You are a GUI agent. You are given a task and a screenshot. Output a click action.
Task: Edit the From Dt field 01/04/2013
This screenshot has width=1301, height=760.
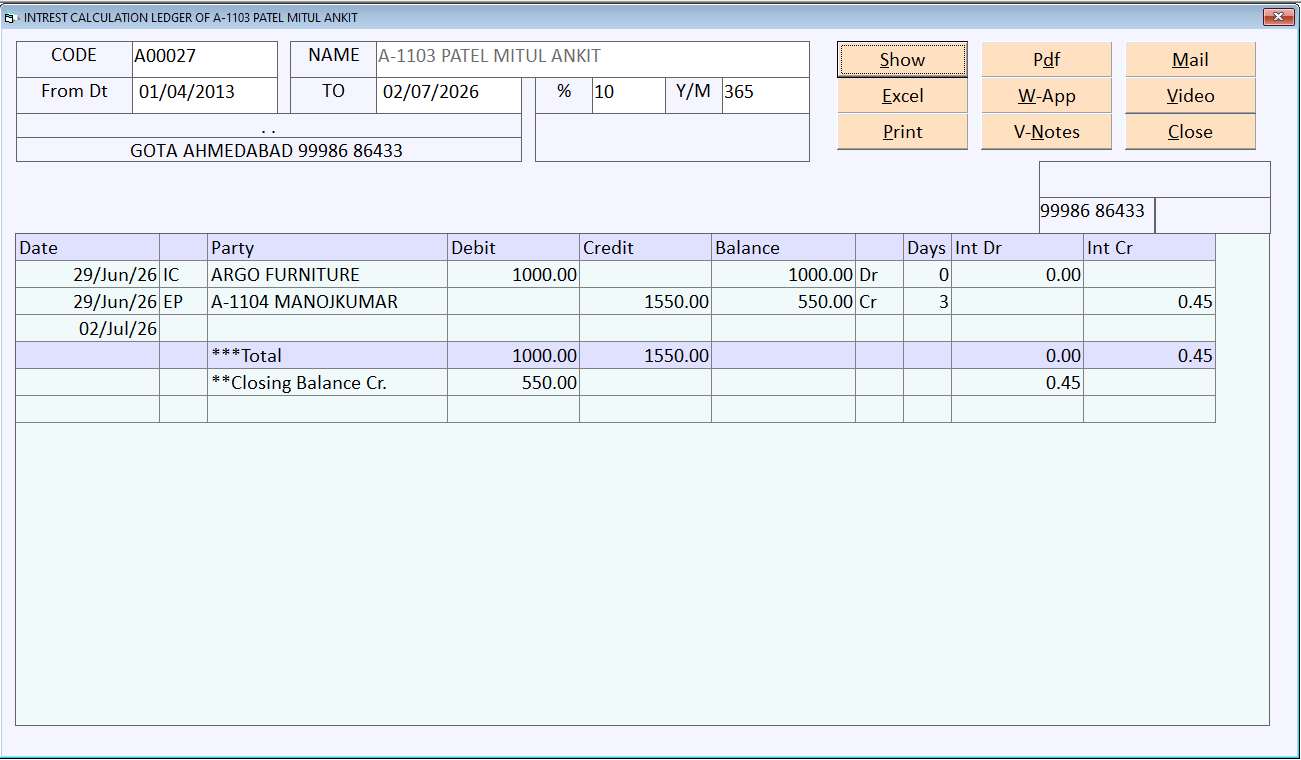(x=204, y=93)
